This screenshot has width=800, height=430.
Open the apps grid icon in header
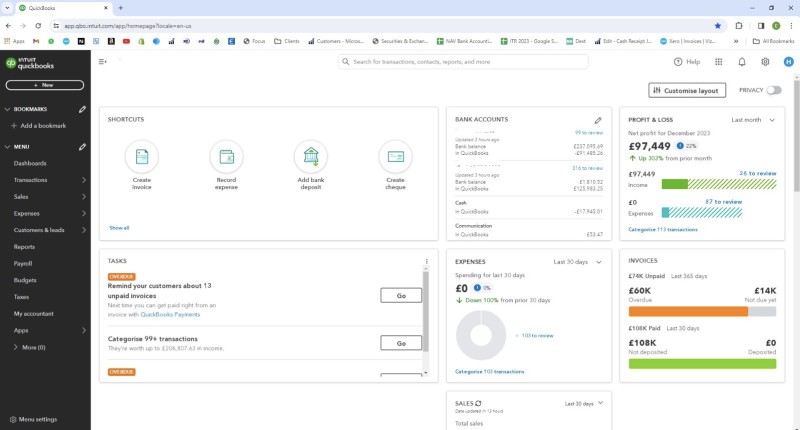coord(718,62)
